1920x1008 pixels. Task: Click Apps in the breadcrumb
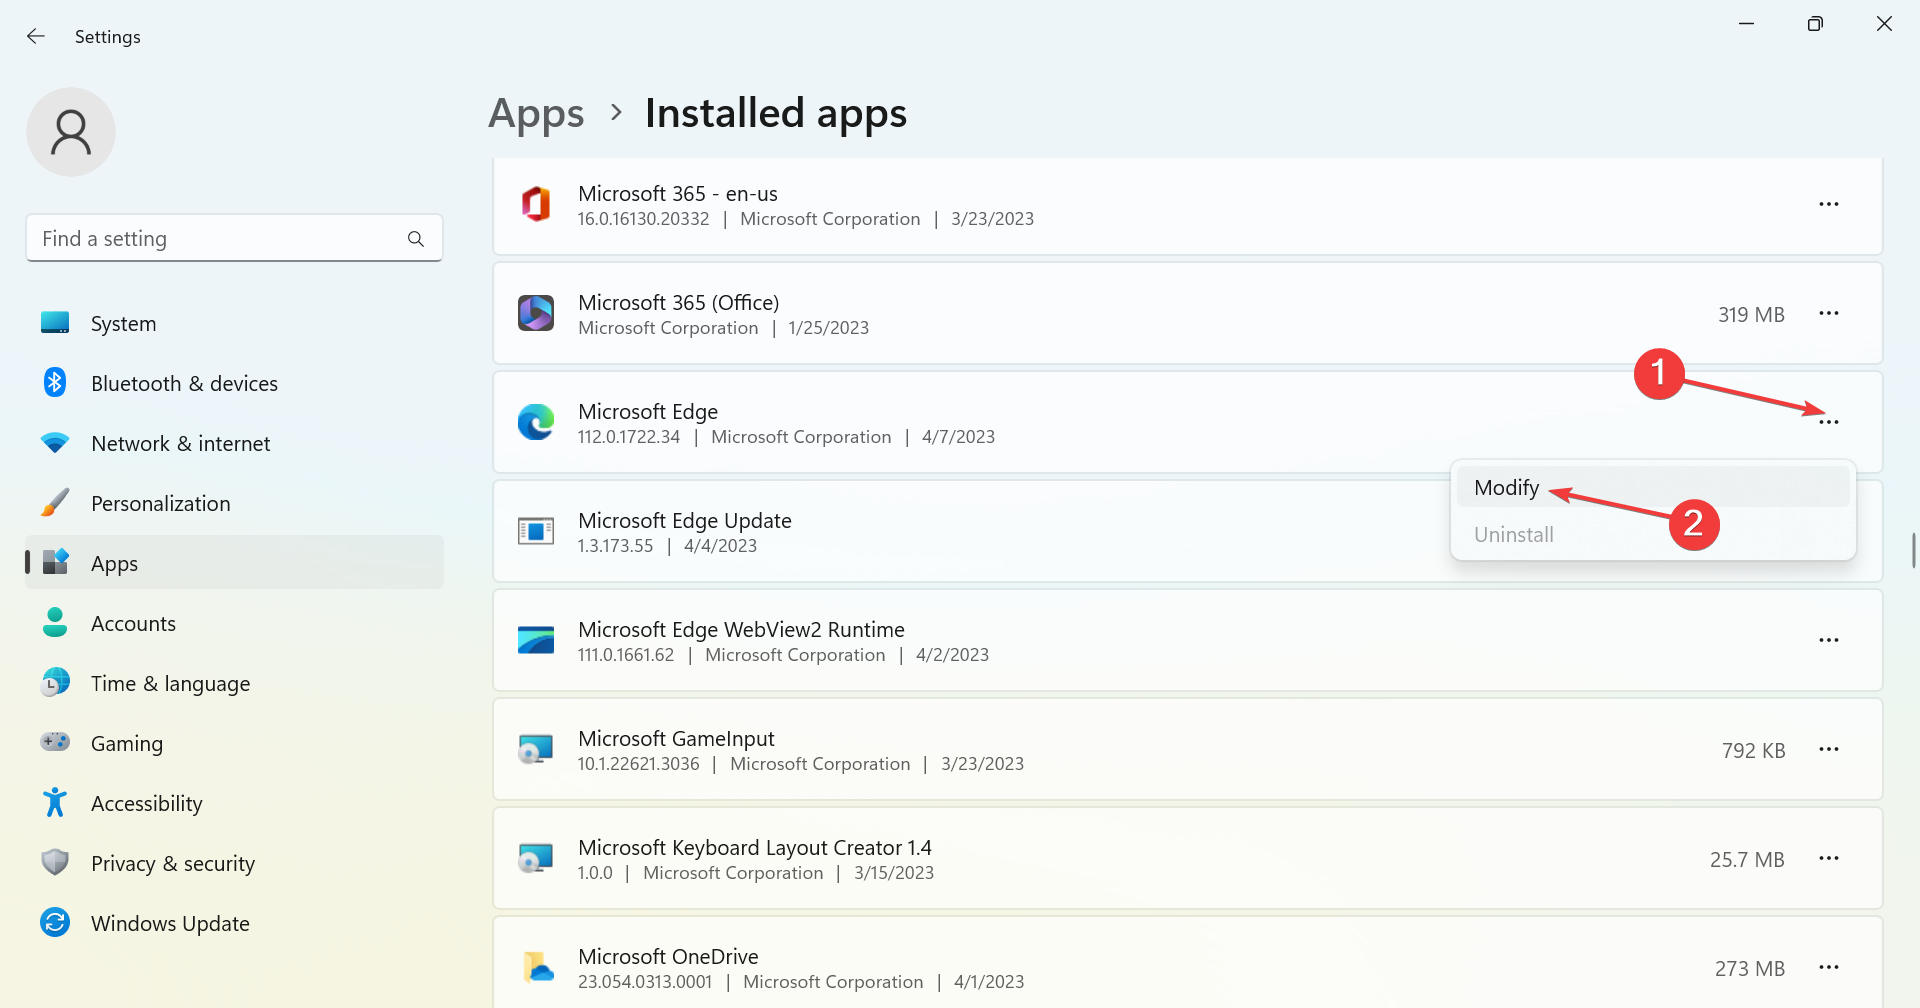tap(536, 113)
